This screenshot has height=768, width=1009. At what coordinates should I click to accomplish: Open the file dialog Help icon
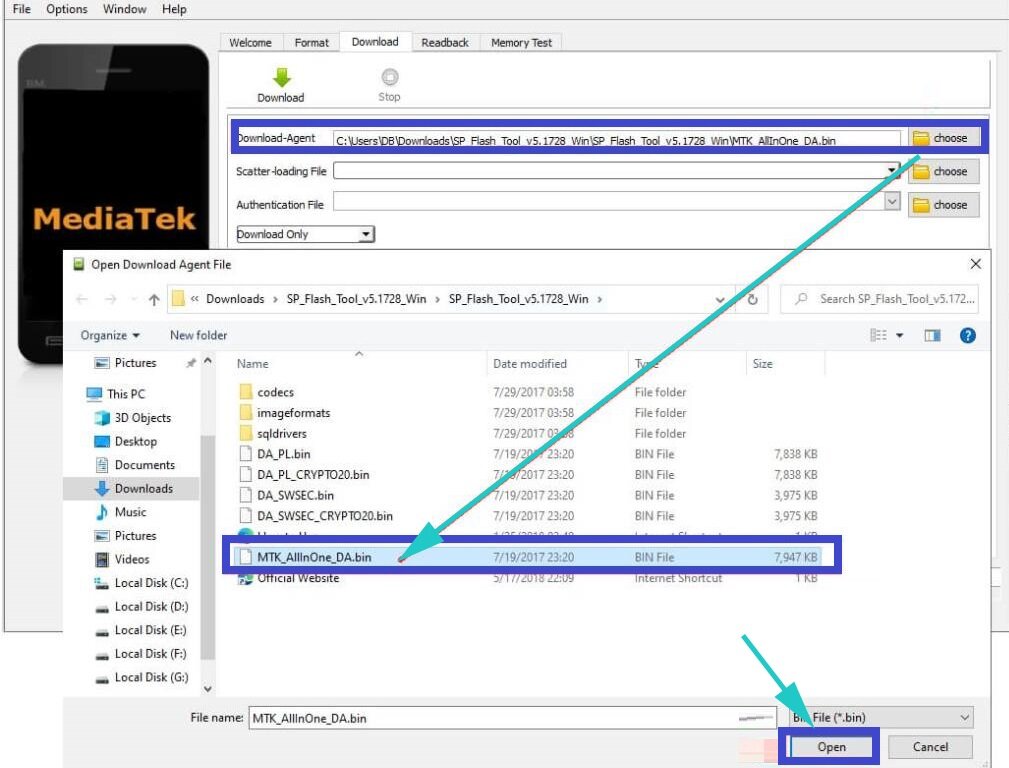(x=967, y=335)
